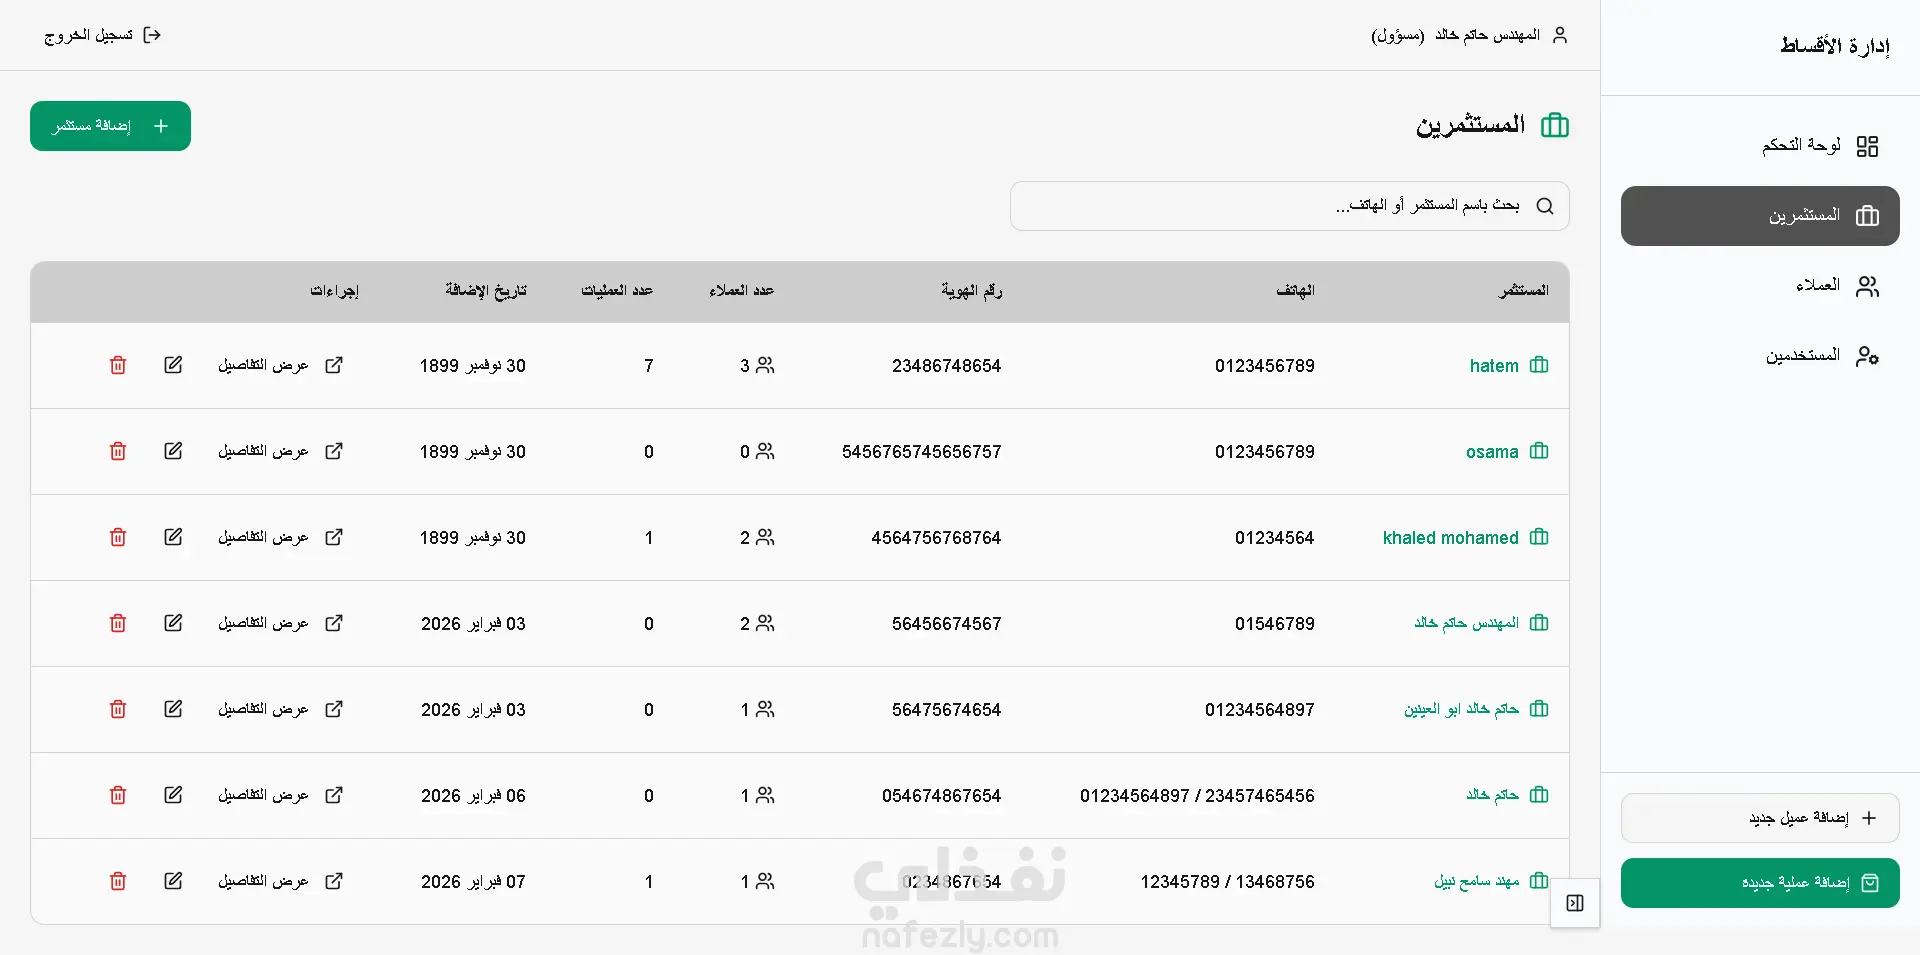Click إضافة مستثمر add investor button
This screenshot has width=1920, height=955.
pyautogui.click(x=110, y=126)
